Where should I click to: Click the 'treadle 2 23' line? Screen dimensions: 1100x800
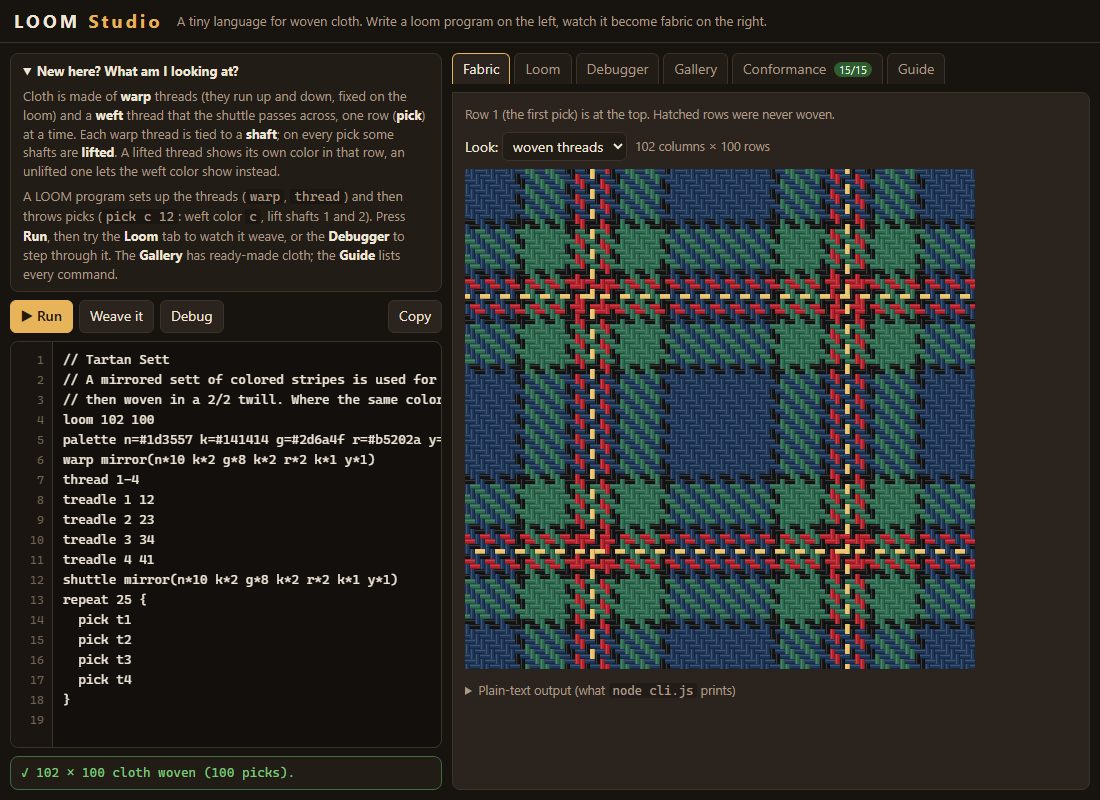point(109,519)
